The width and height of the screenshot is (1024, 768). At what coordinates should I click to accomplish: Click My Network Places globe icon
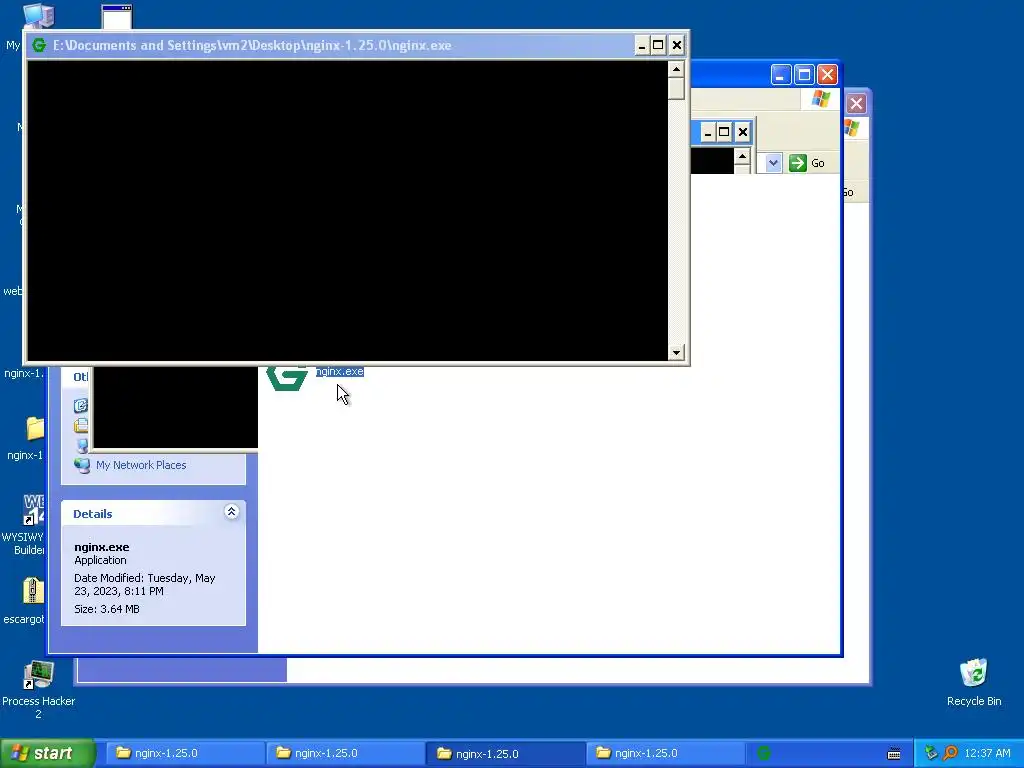[82, 465]
